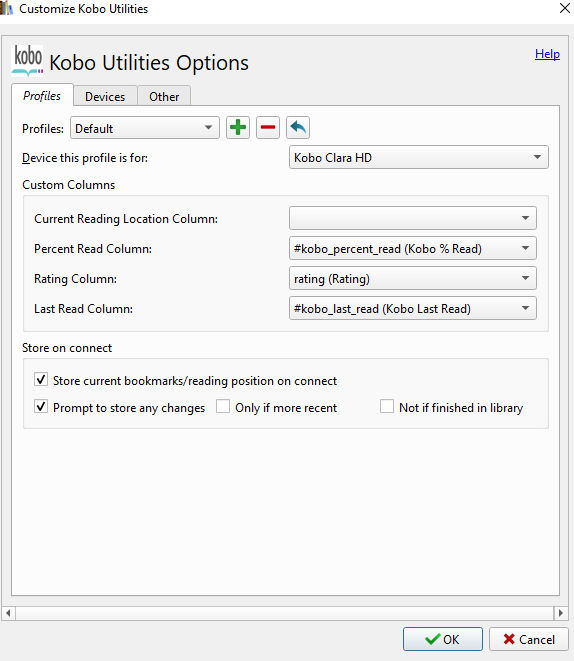Click the Cancel button

(x=529, y=639)
